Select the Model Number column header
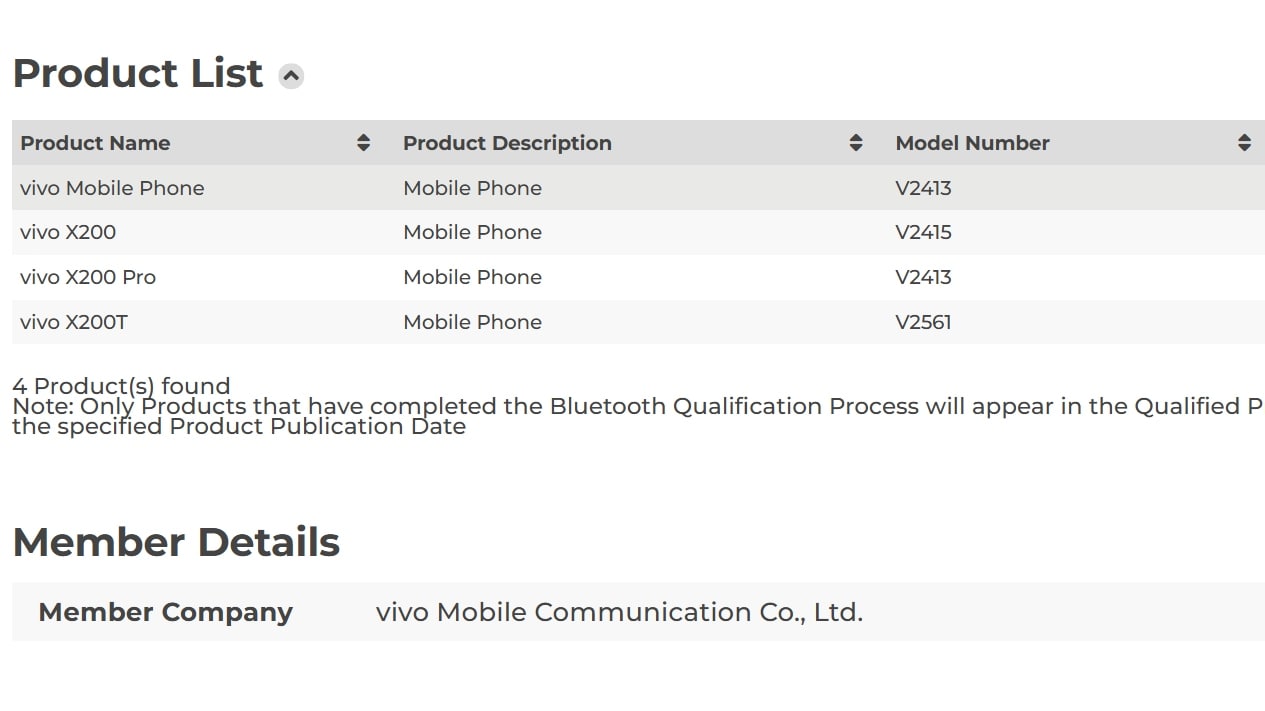 click(x=972, y=142)
